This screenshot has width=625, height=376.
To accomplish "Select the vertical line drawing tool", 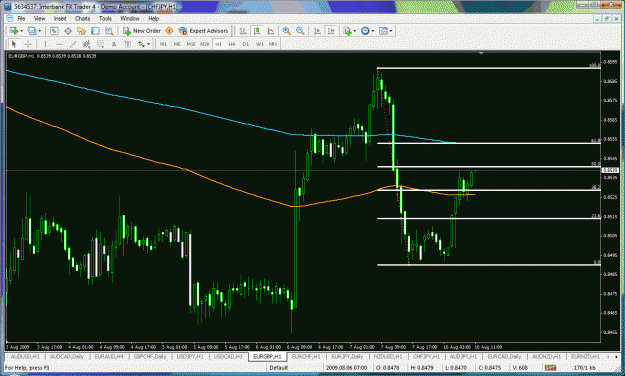I will click(45, 44).
